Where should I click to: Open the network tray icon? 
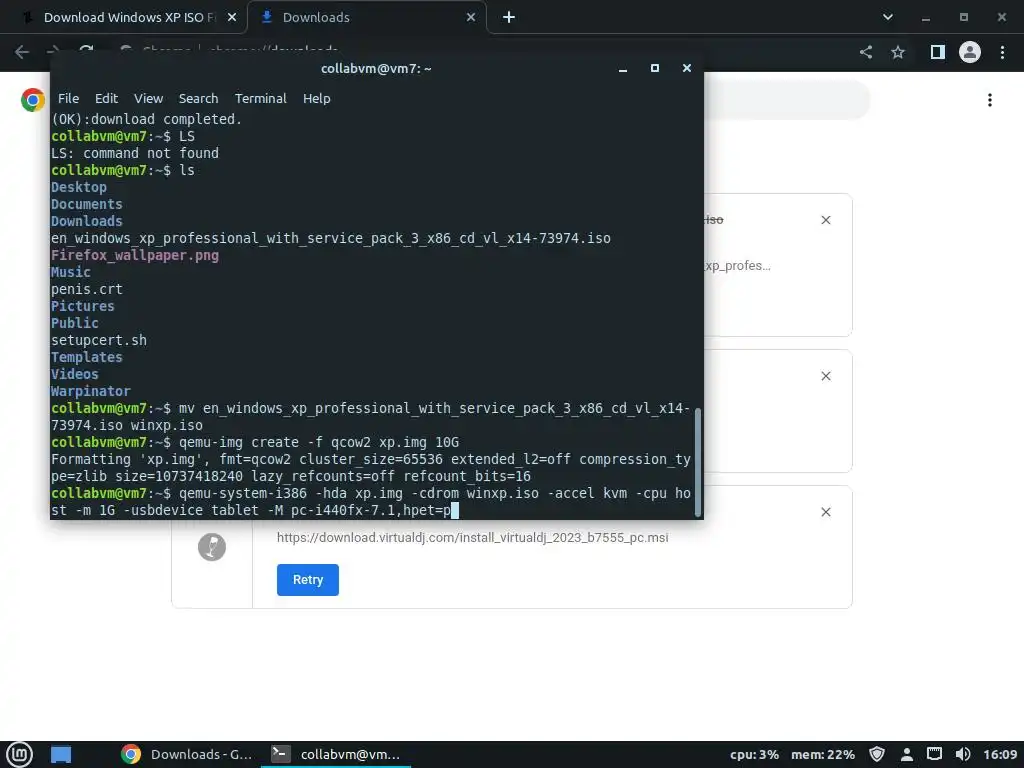935,754
